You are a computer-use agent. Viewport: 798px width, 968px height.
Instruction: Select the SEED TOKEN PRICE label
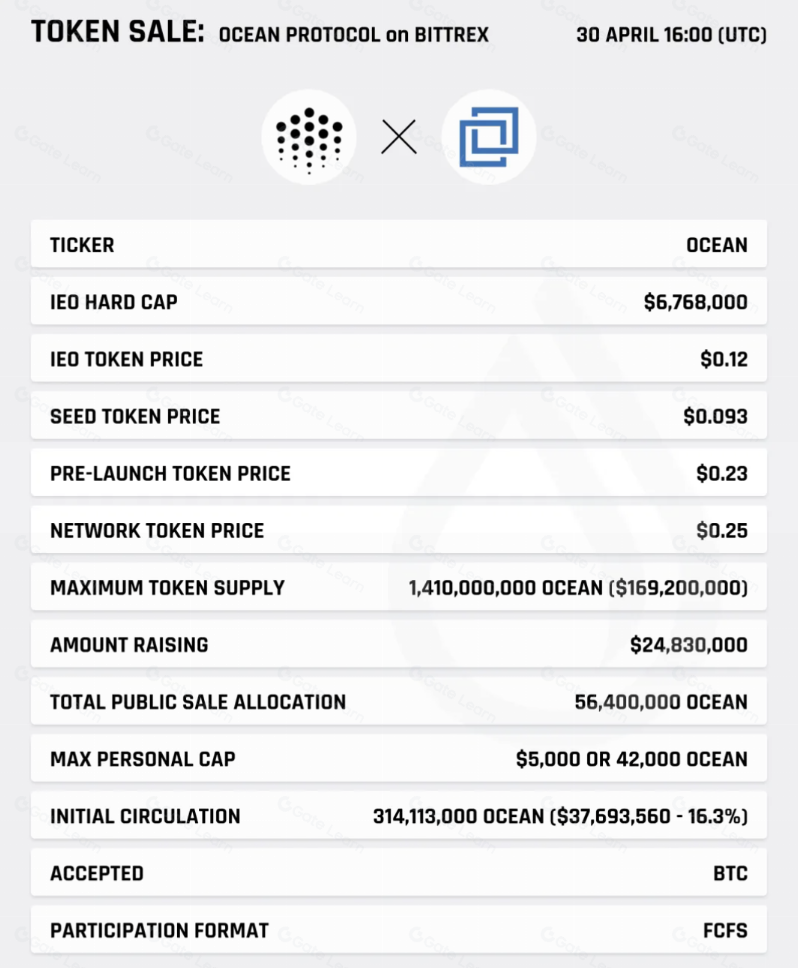click(135, 416)
